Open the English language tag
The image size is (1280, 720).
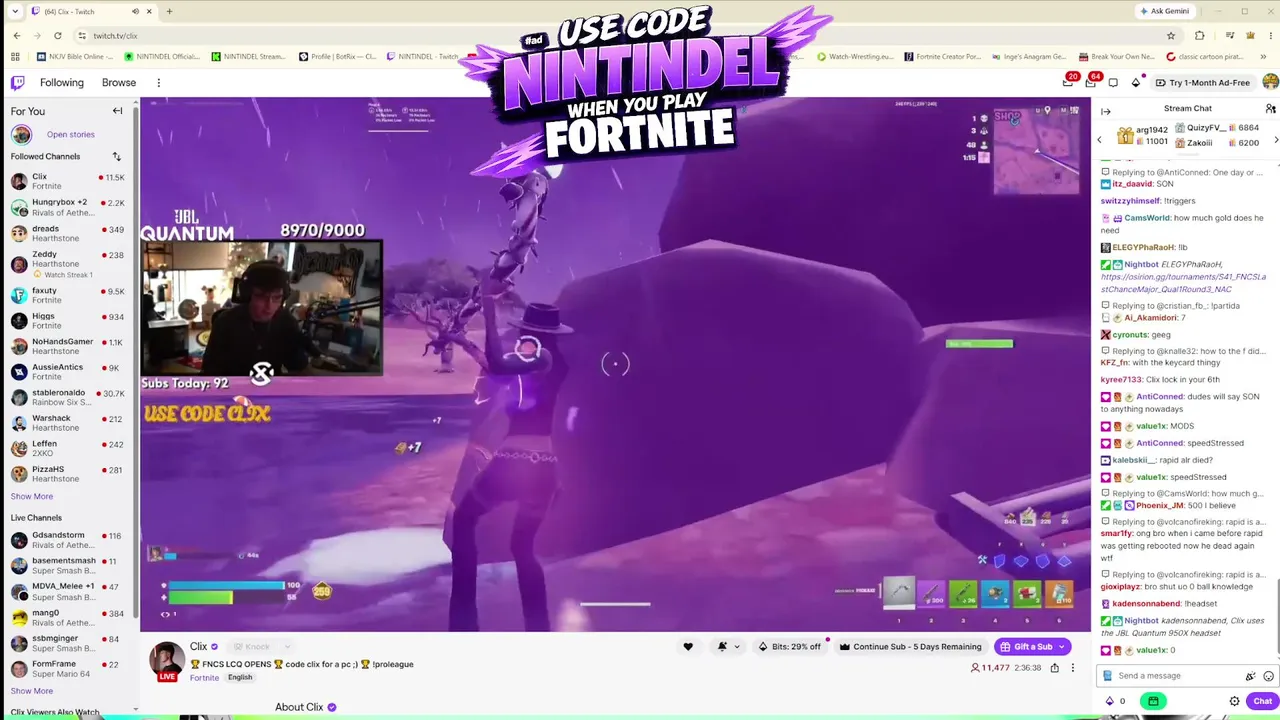[x=240, y=678]
